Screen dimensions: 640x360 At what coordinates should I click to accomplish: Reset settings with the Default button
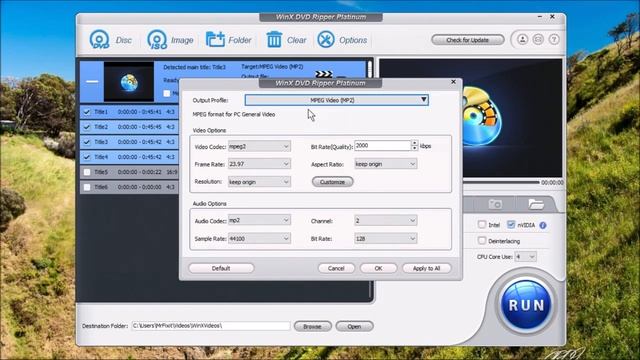221,268
